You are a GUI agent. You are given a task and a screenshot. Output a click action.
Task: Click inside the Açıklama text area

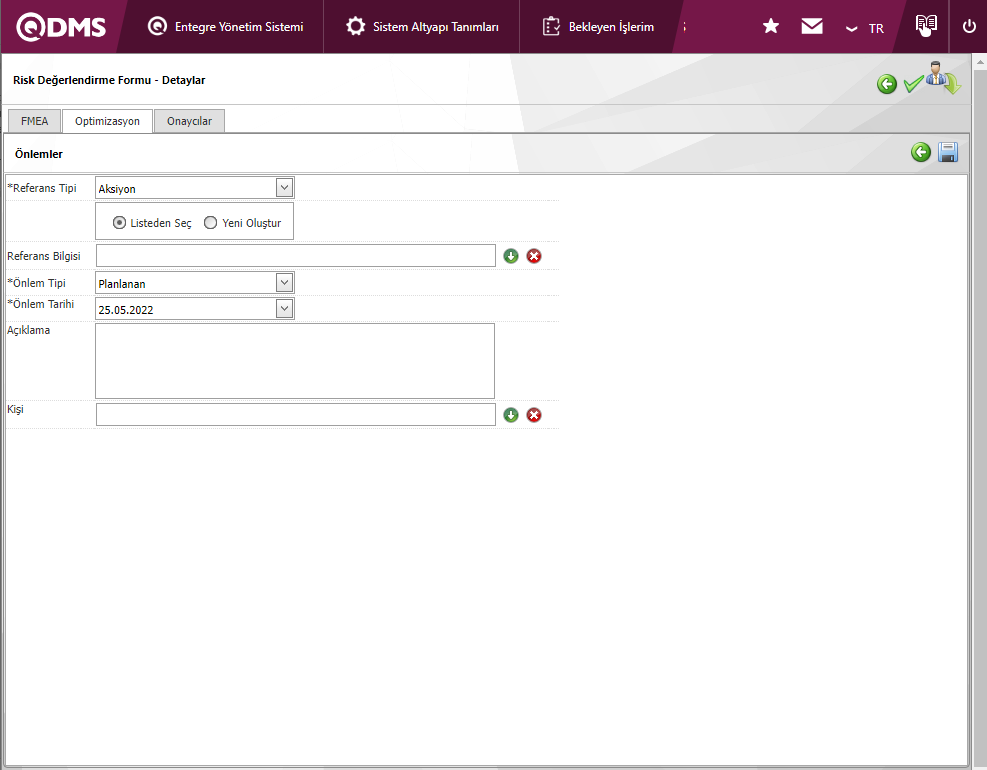(295, 360)
